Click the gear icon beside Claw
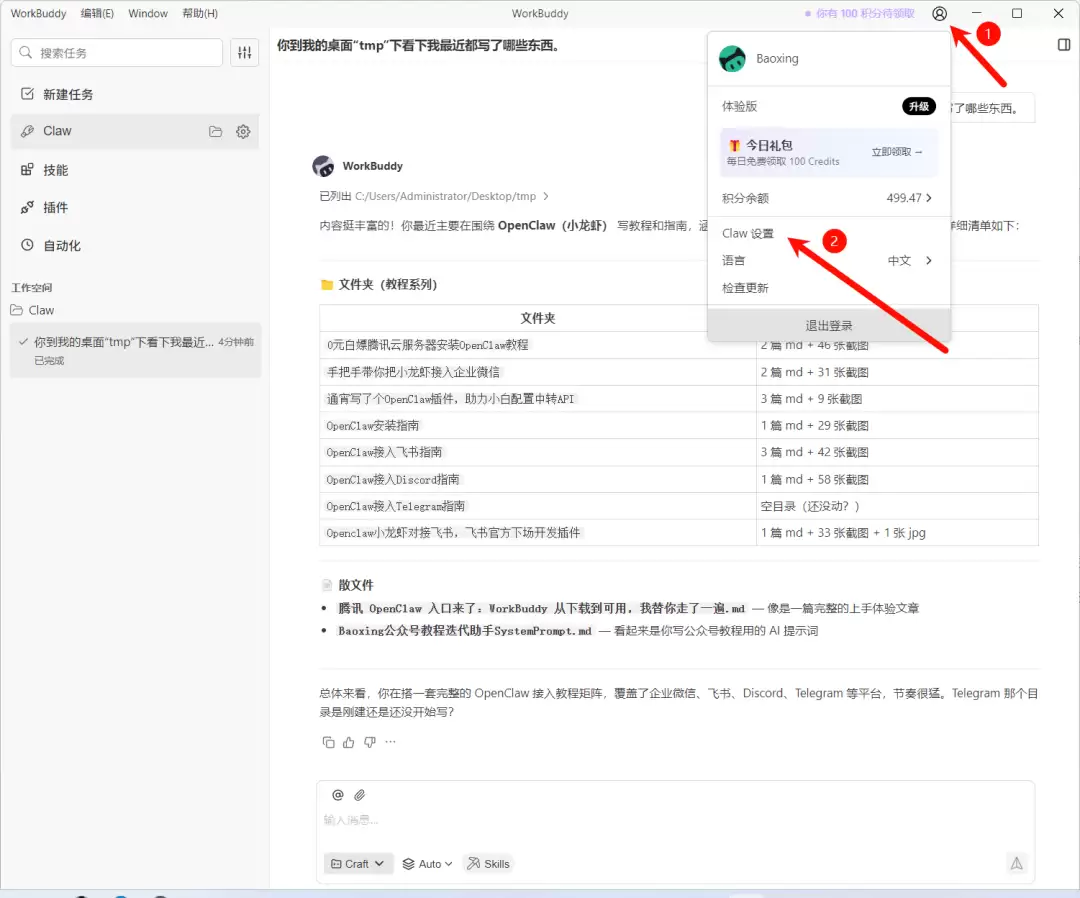The height and width of the screenshot is (898, 1080). (x=243, y=132)
